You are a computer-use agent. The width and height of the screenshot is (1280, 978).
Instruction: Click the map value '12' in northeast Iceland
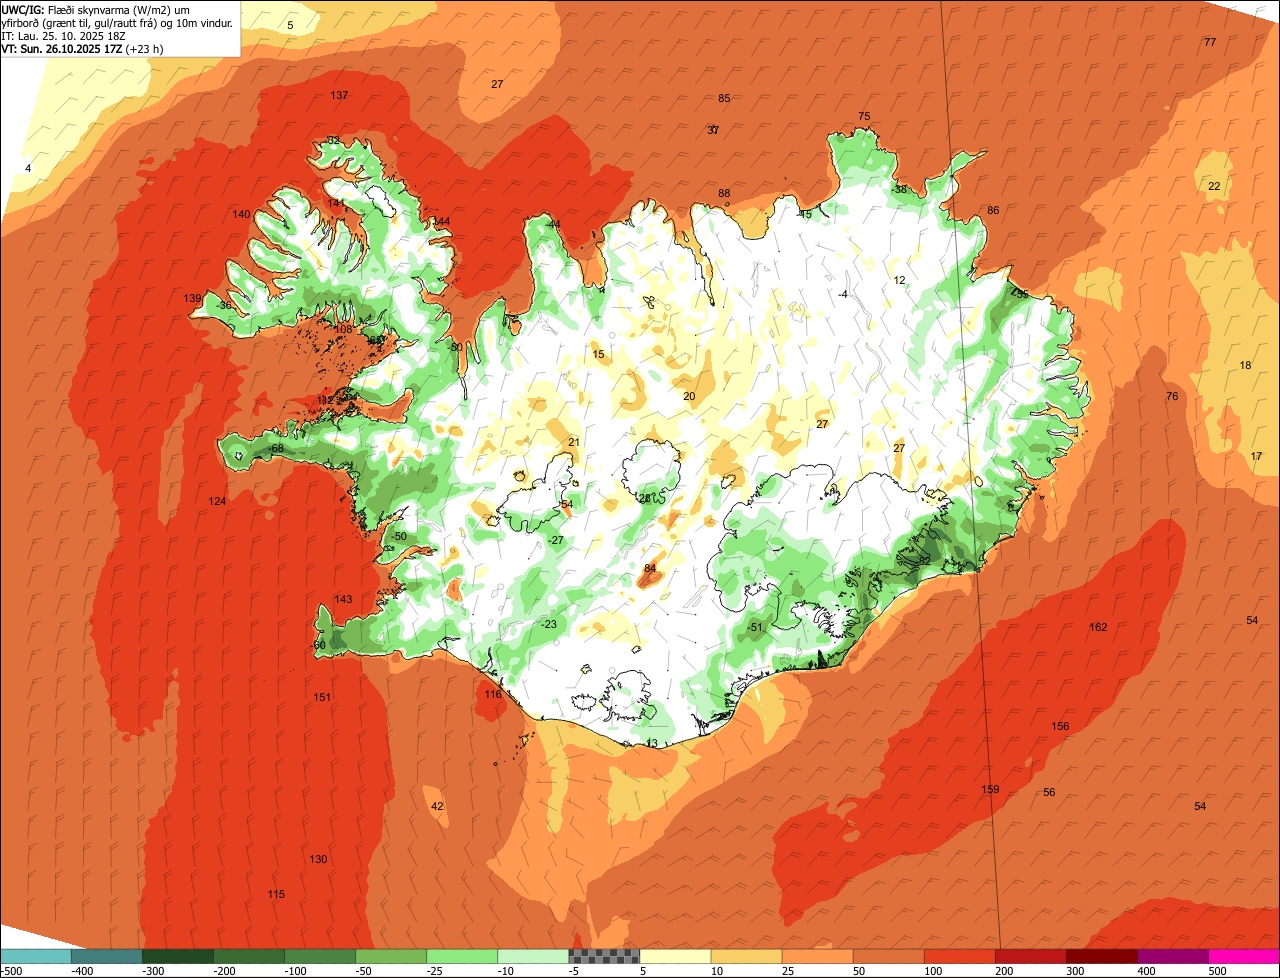899,280
